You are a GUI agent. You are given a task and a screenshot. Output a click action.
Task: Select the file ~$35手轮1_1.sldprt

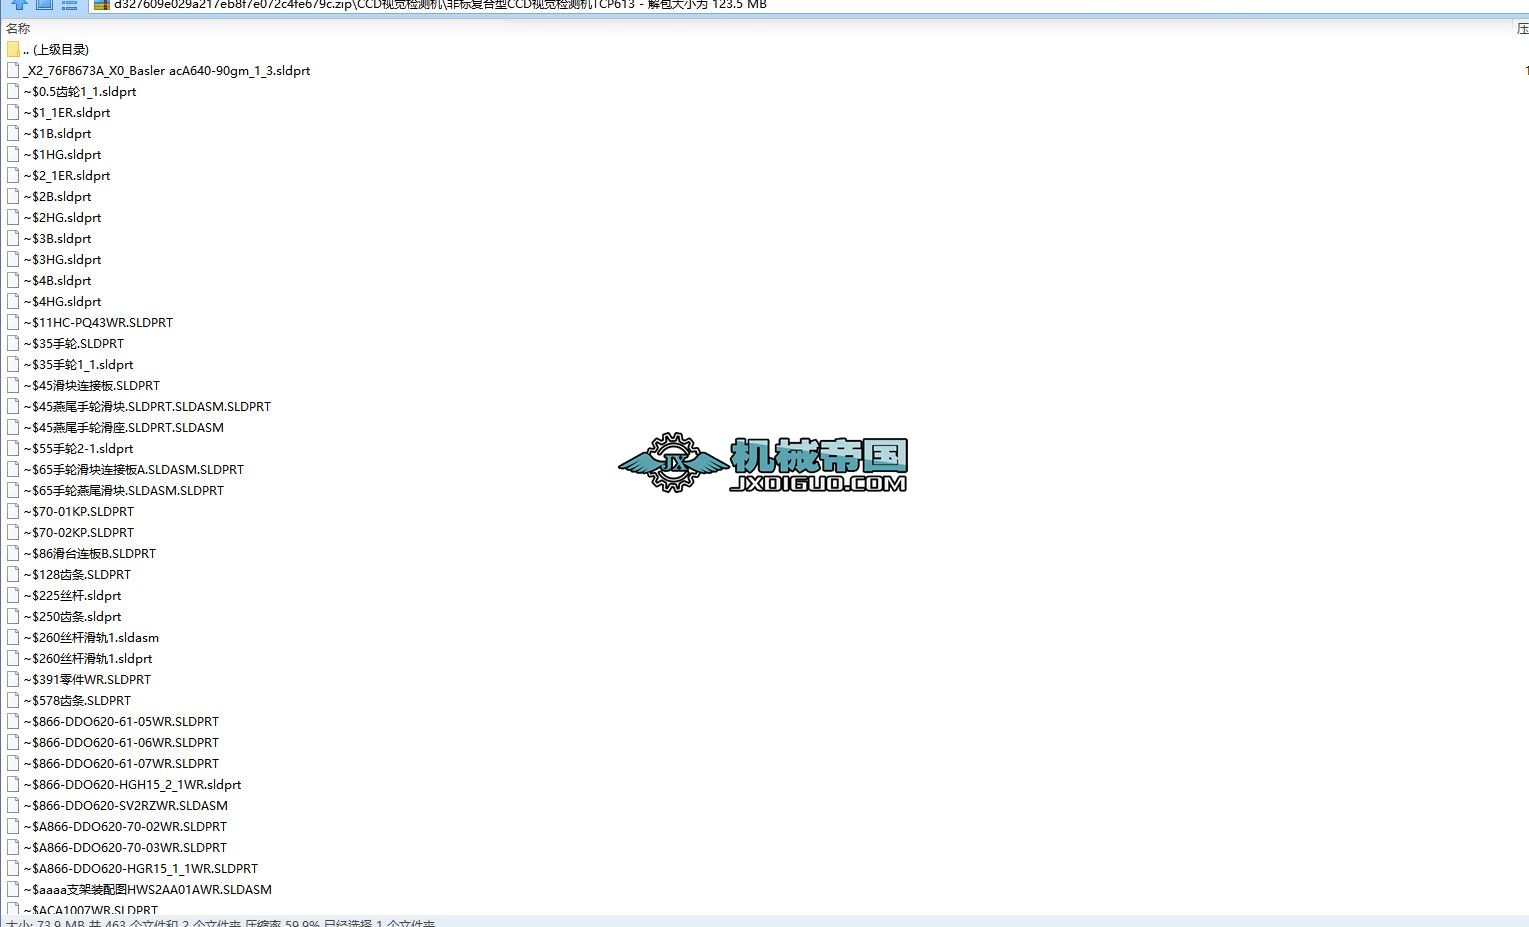coord(79,365)
